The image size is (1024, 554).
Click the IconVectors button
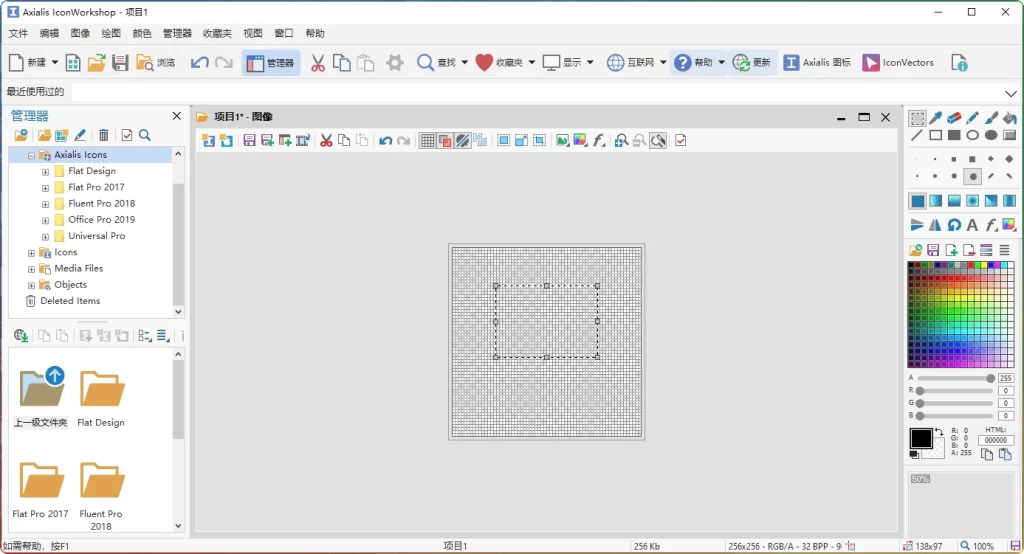click(x=898, y=63)
